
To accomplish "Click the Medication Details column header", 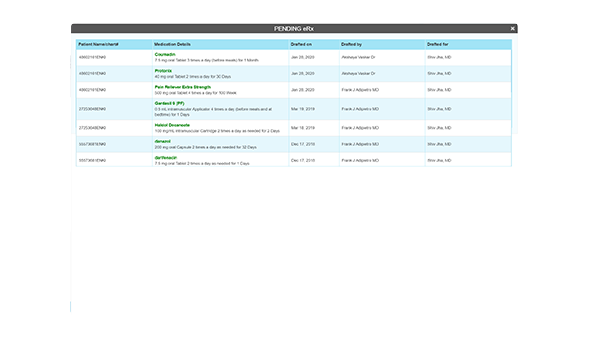I will (172, 44).
